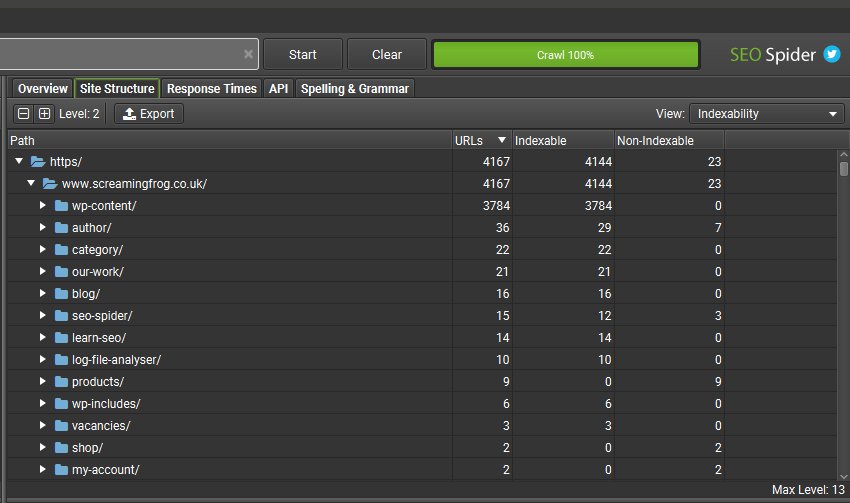Viewport: 850px width, 503px height.
Task: Open the View Indexability dropdown
Action: [767, 114]
